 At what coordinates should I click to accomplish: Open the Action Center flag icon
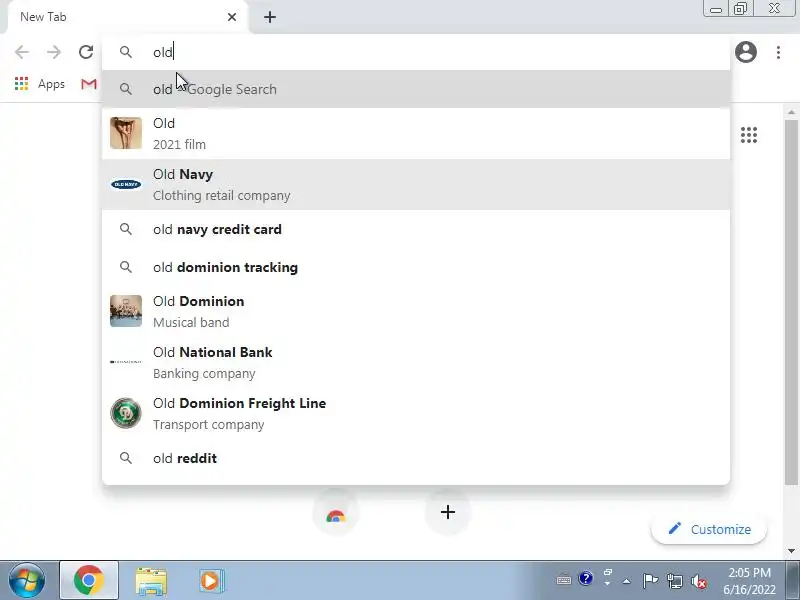click(650, 581)
